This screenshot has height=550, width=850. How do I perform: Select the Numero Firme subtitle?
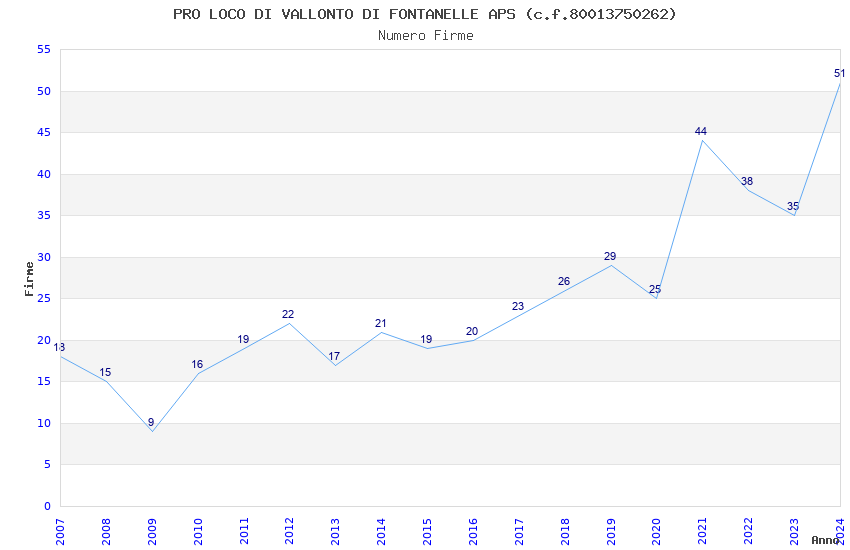click(x=426, y=36)
